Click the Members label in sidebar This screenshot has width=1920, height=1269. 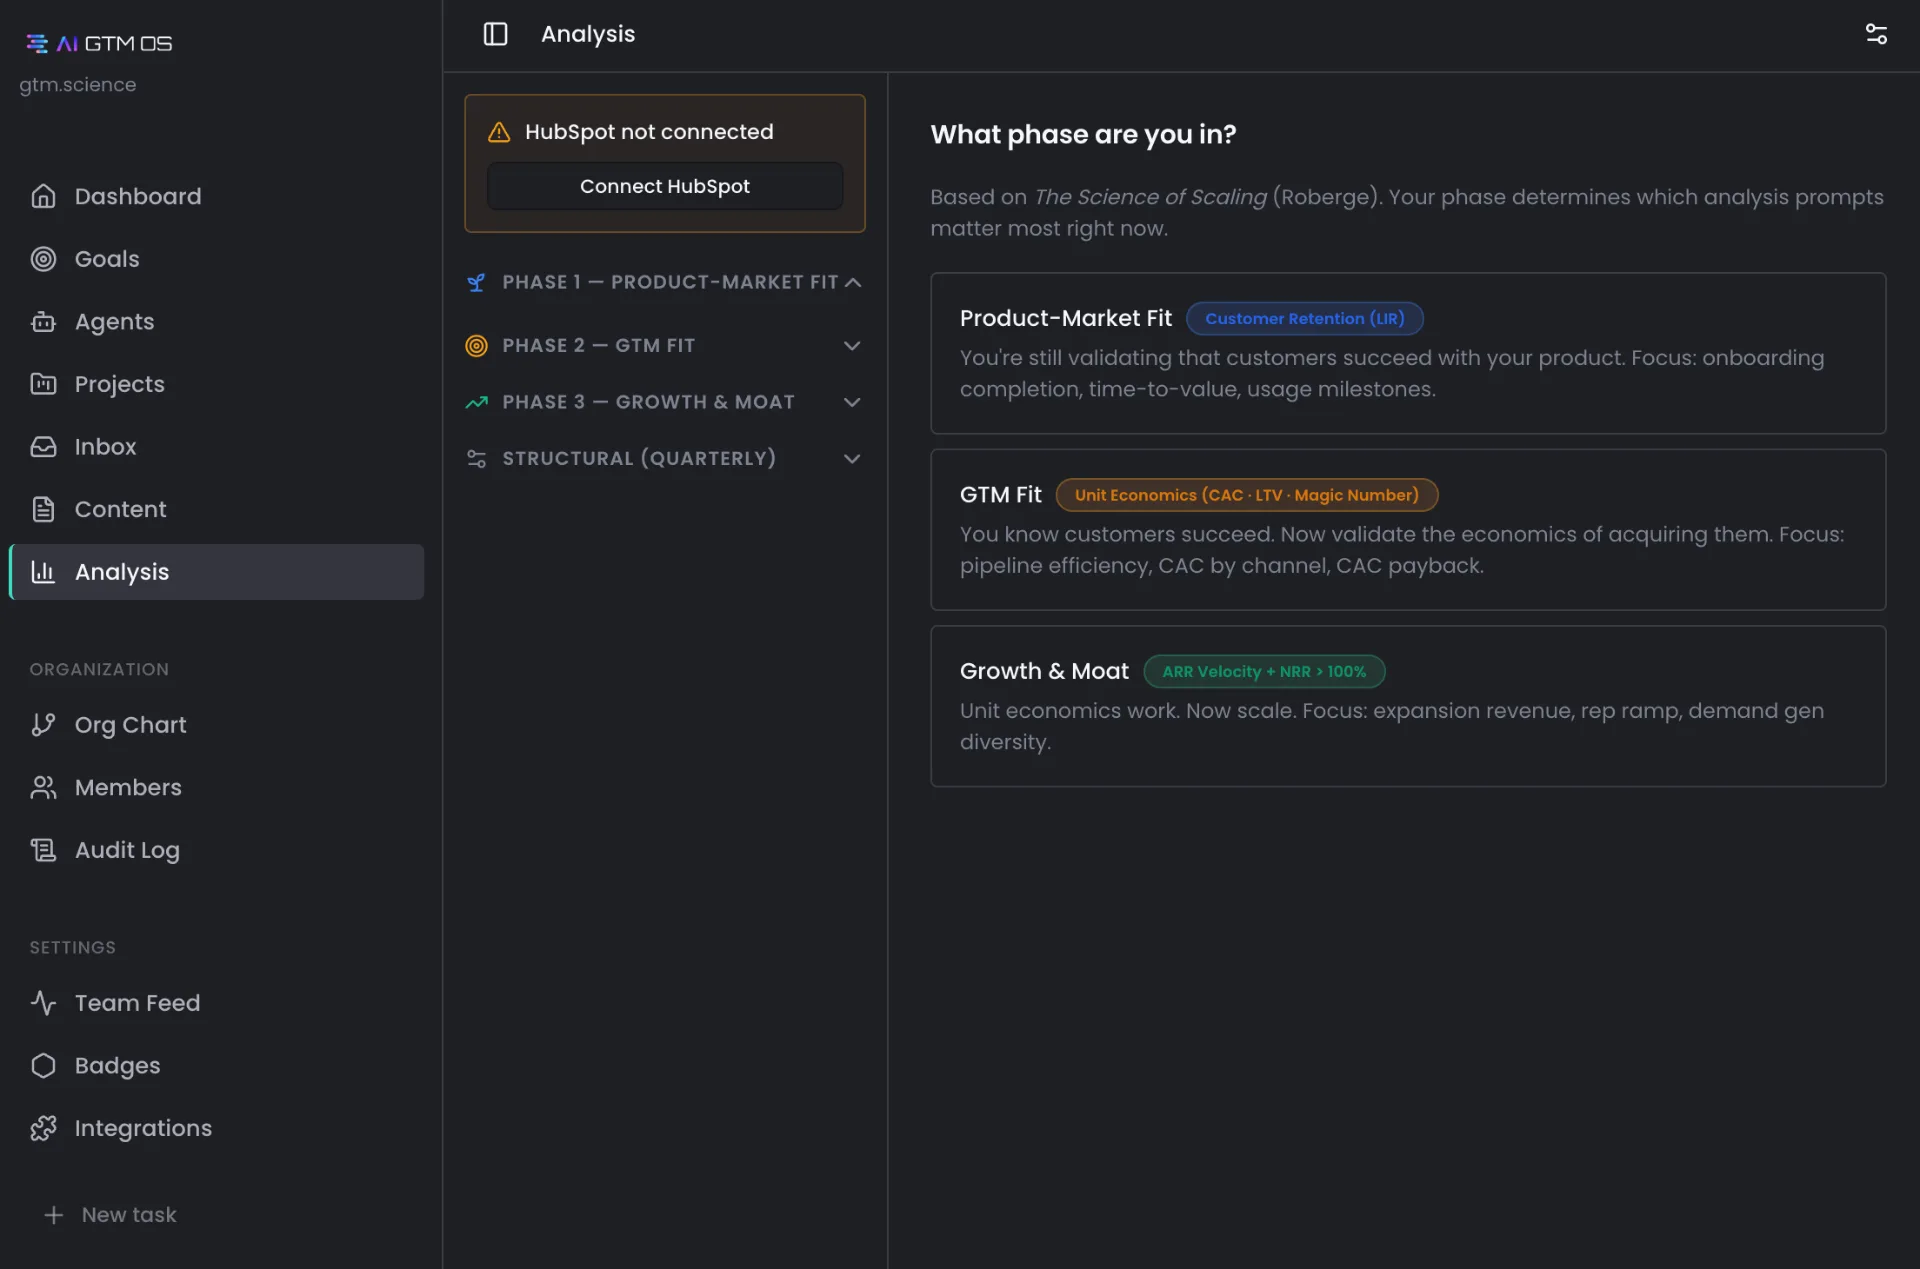pyautogui.click(x=128, y=788)
